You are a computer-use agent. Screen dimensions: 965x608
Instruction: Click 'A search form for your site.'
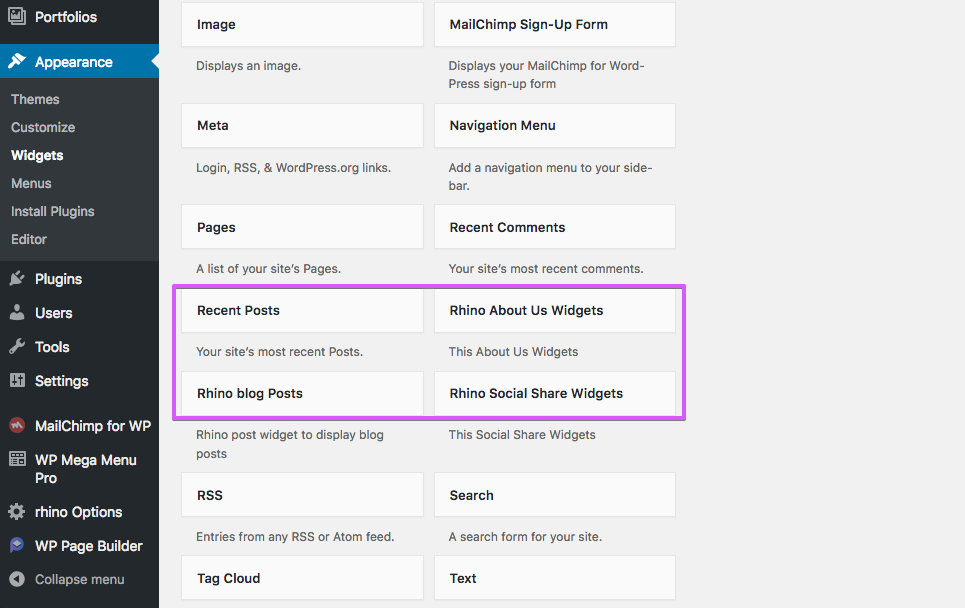click(525, 537)
